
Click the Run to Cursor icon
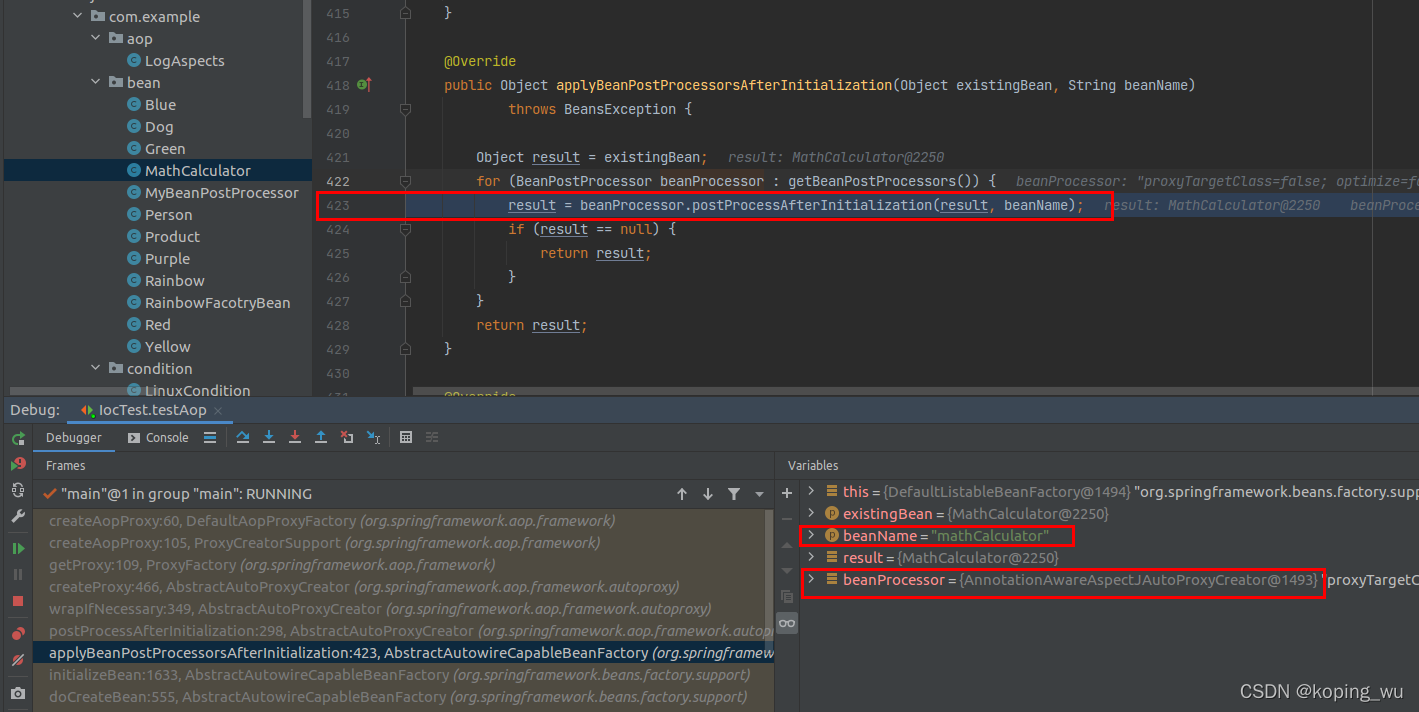coord(373,437)
